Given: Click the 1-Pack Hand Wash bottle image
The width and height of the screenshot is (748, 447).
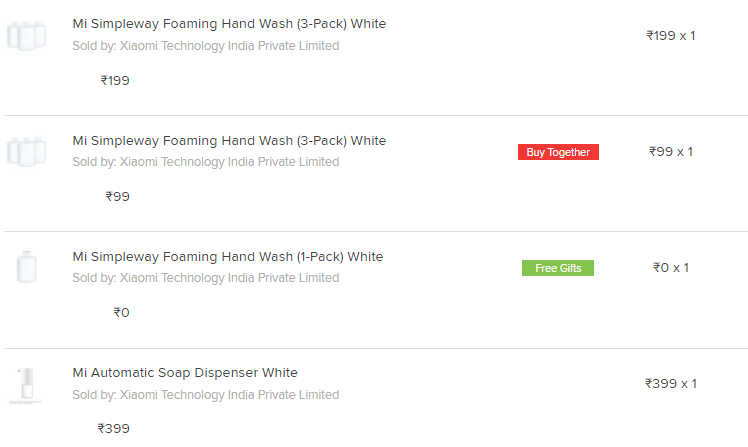Looking at the screenshot, I should (x=27, y=267).
